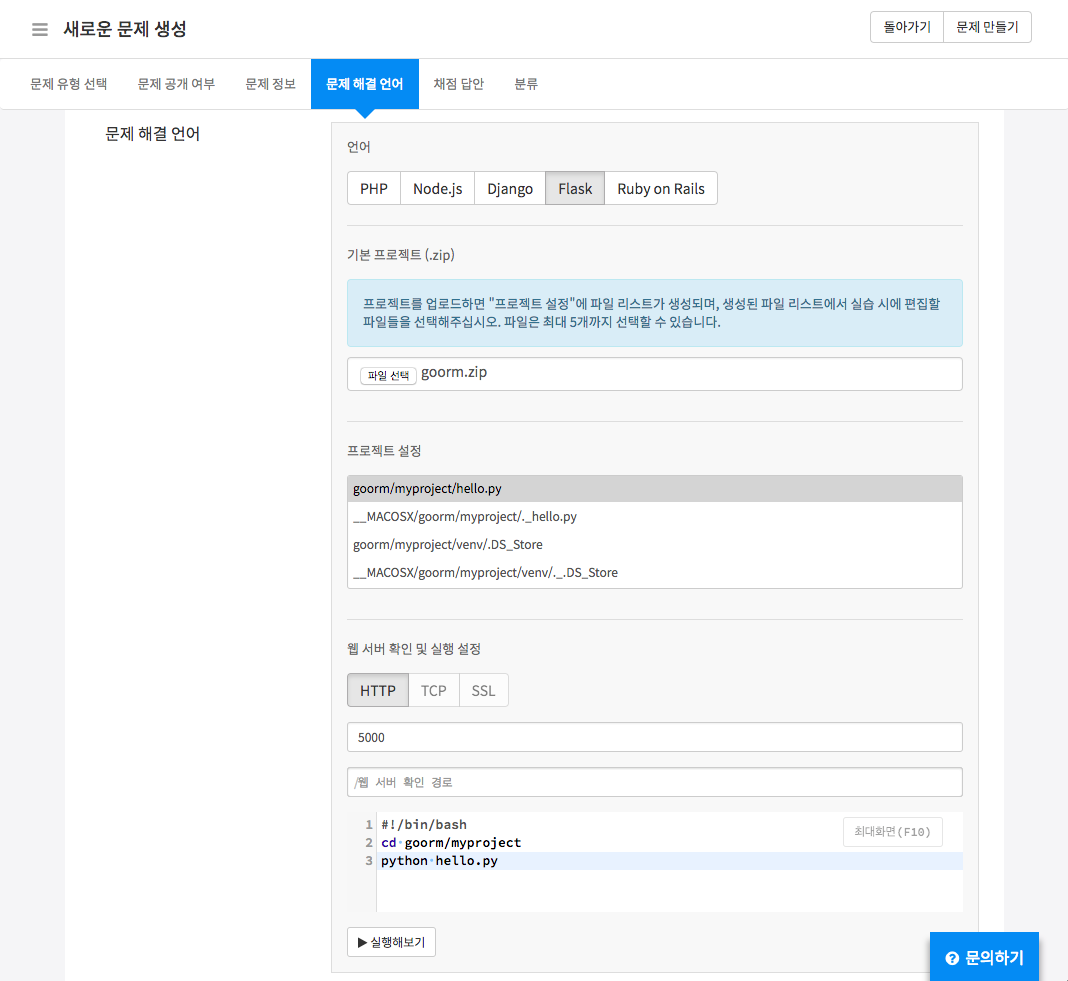Click the port number field showing 5000
Viewport: 1068px width, 981px height.
coord(654,737)
